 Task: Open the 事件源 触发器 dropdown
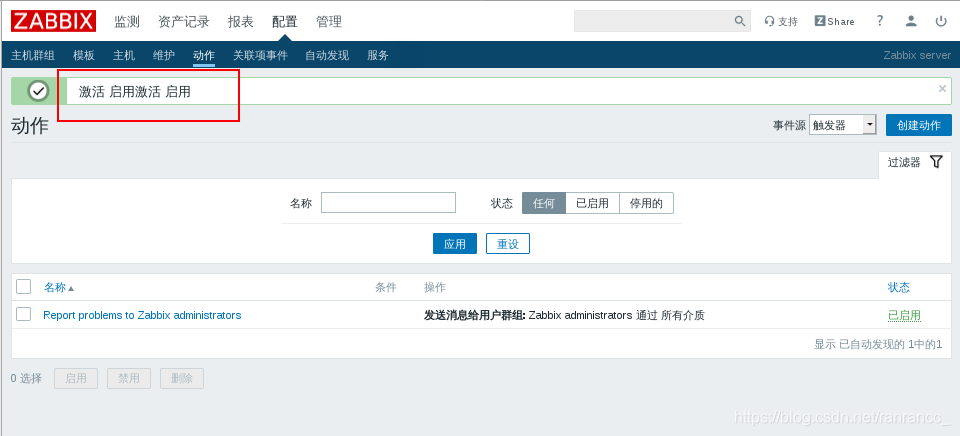tap(843, 125)
